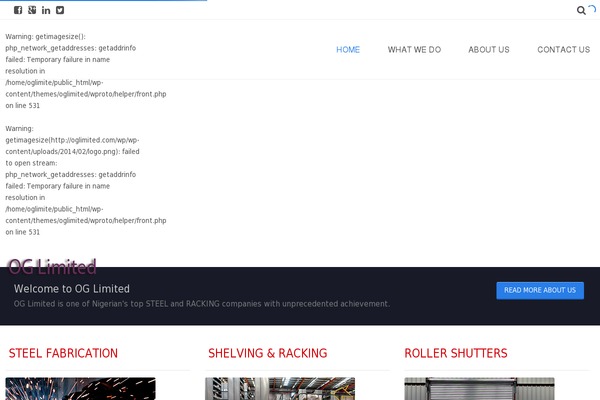The width and height of the screenshot is (600, 400).
Task: Open the Twitter social icon
Action: tap(60, 10)
